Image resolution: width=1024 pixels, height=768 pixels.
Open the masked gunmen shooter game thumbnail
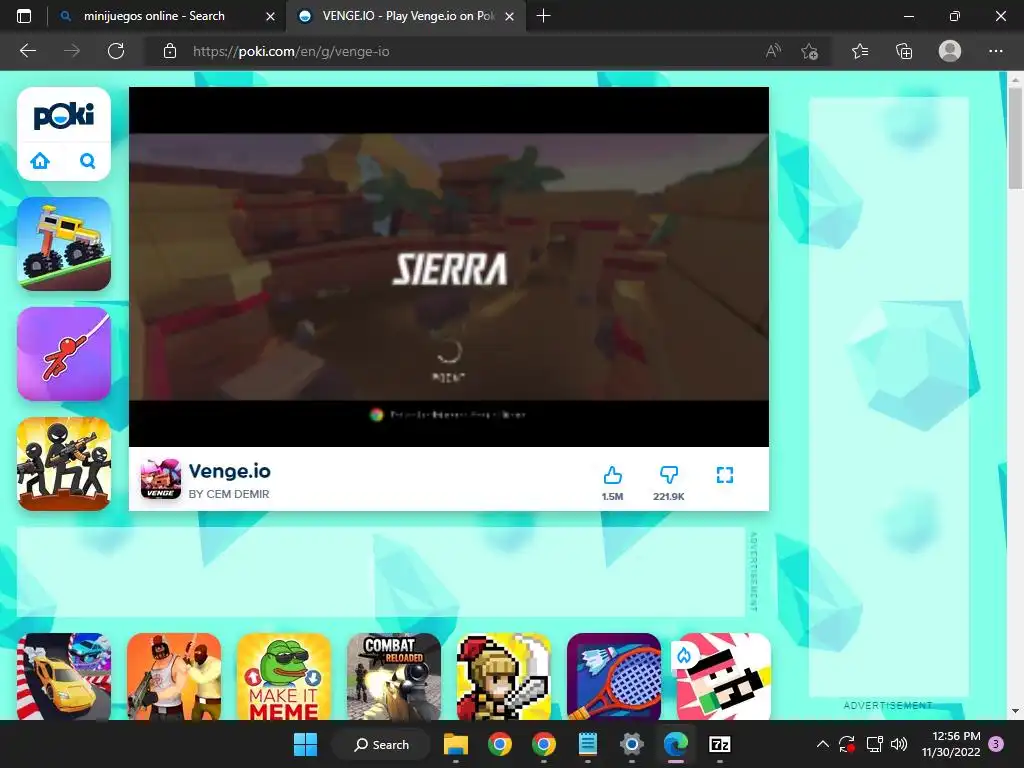pyautogui.click(x=174, y=677)
